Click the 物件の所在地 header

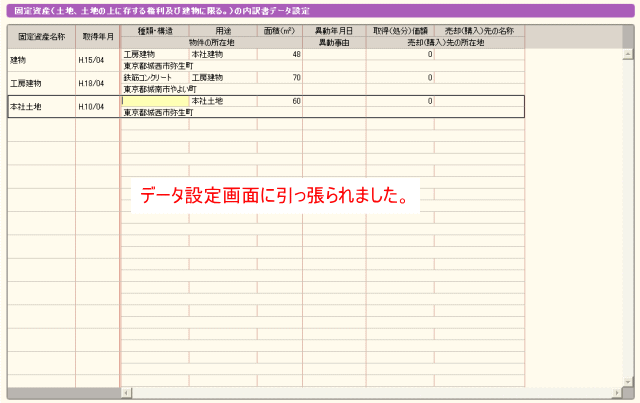212,42
